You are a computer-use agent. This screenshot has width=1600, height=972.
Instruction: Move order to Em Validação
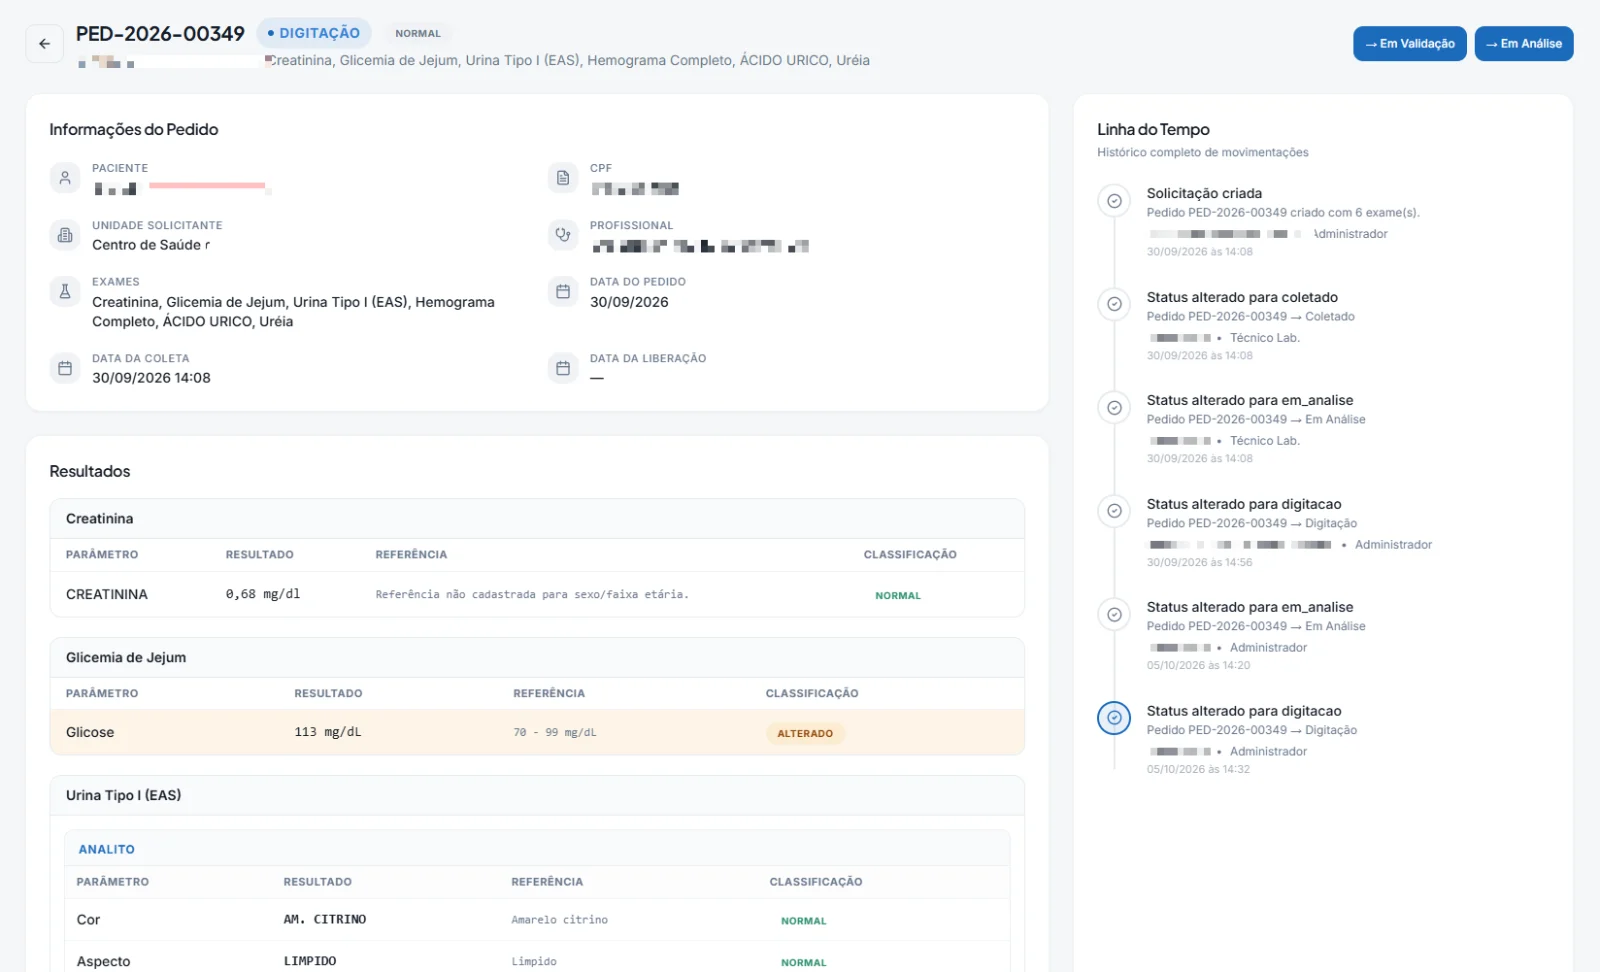[1410, 44]
